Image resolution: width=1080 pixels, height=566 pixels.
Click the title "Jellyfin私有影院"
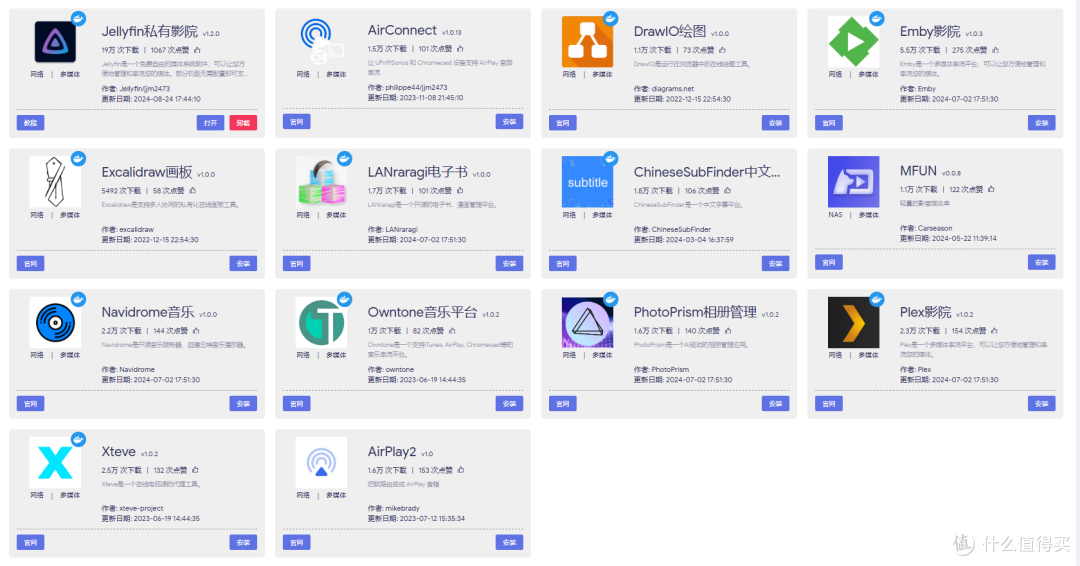(149, 32)
